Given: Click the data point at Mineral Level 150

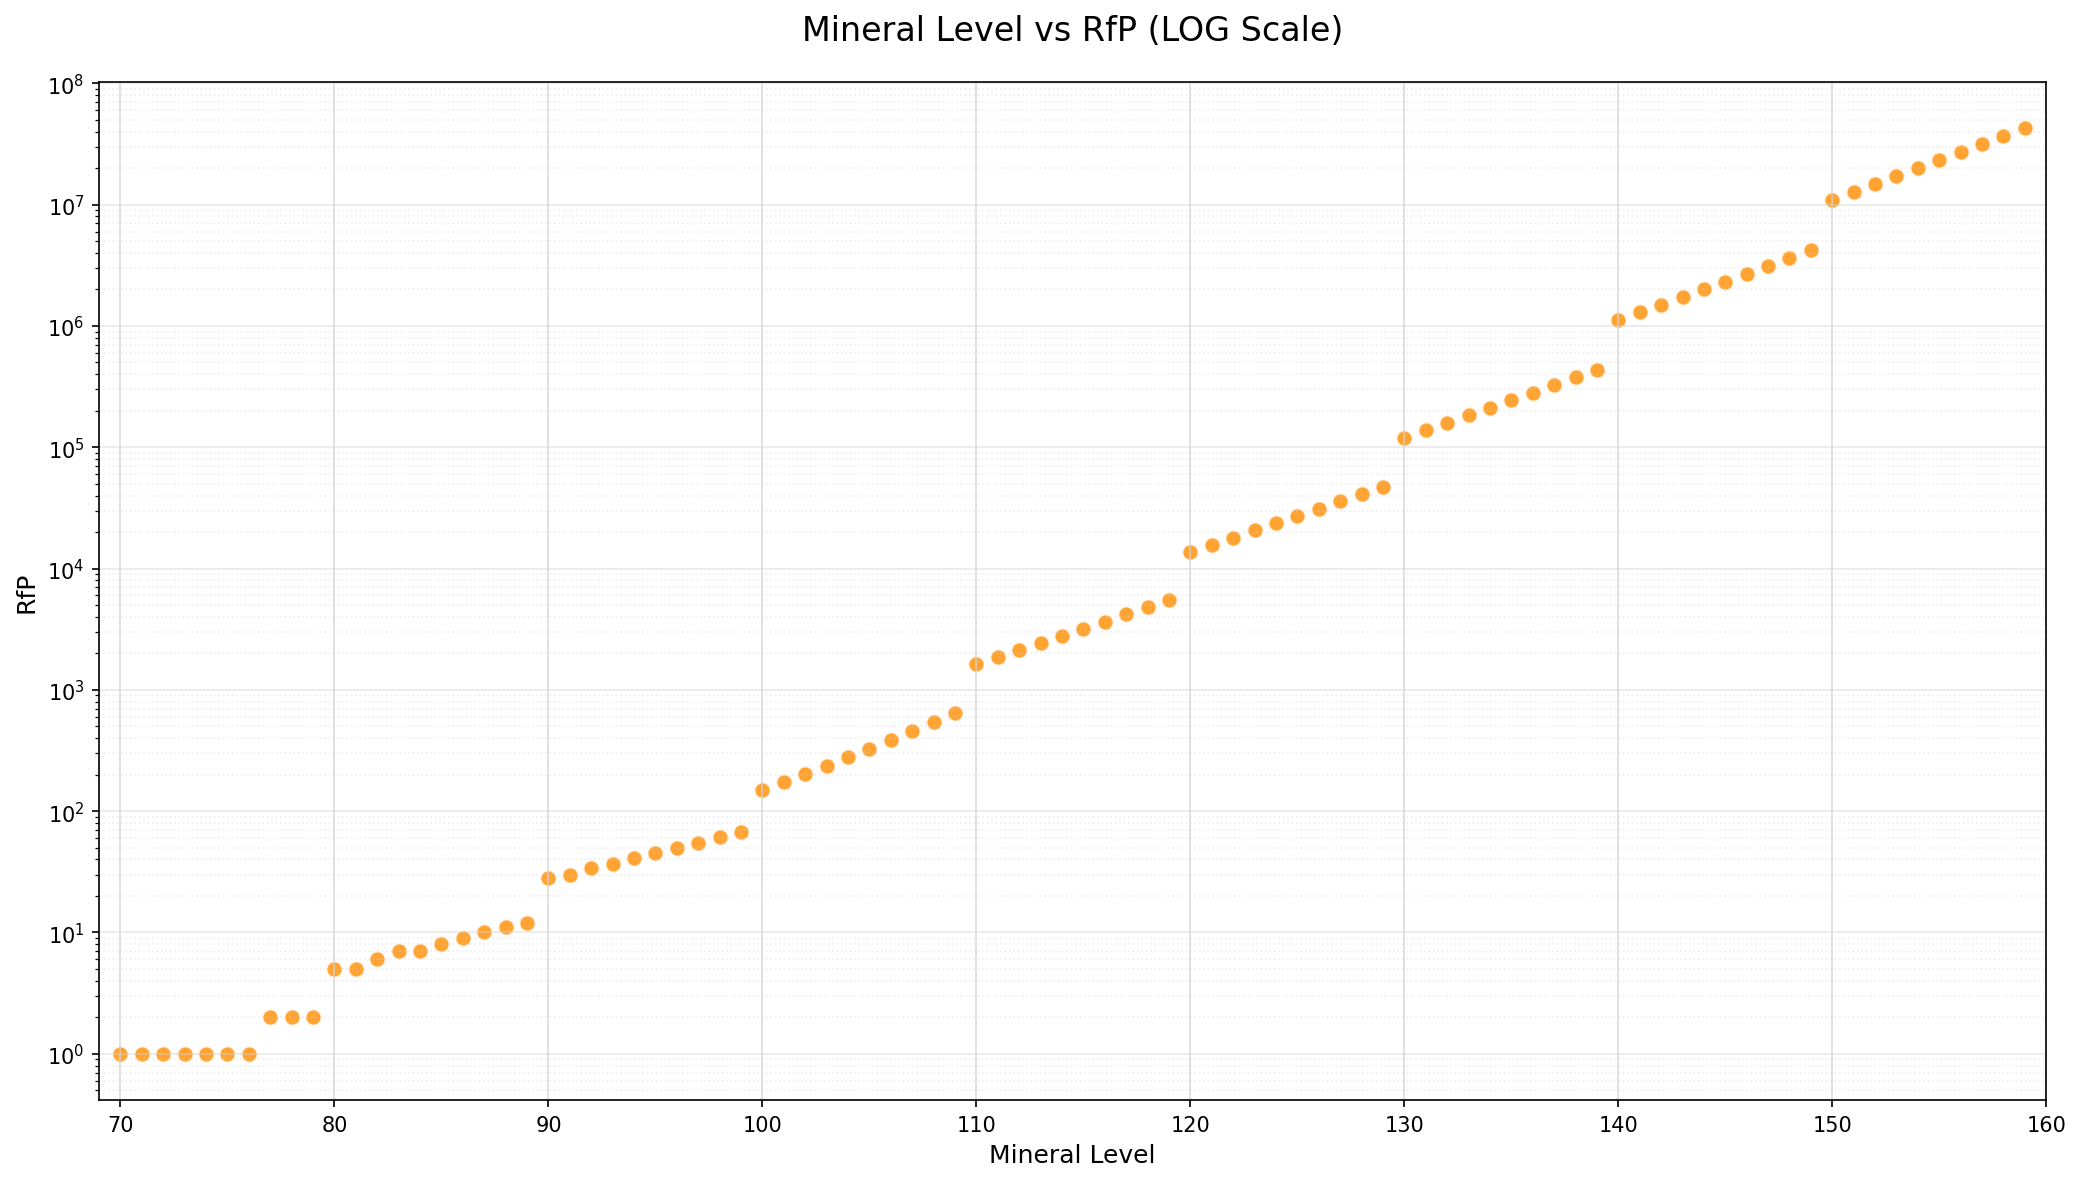Looking at the screenshot, I should coord(1832,200).
